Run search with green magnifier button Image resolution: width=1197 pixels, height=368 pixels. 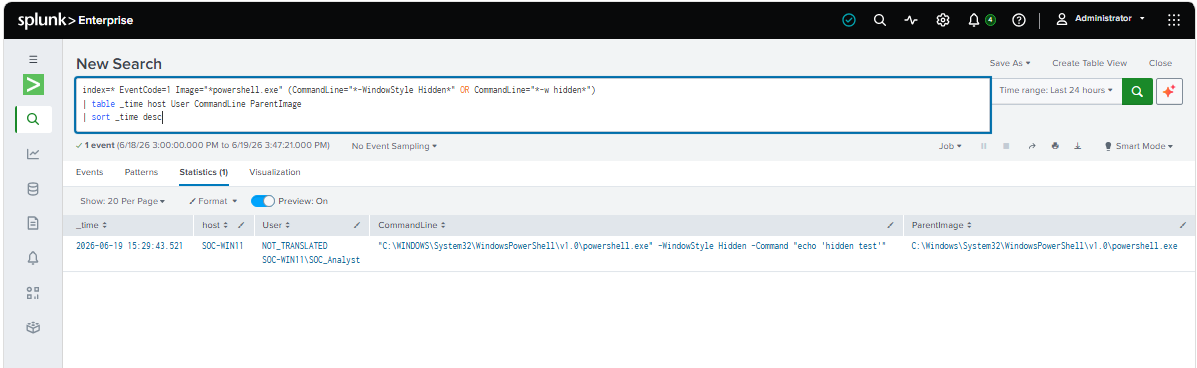(x=1137, y=91)
